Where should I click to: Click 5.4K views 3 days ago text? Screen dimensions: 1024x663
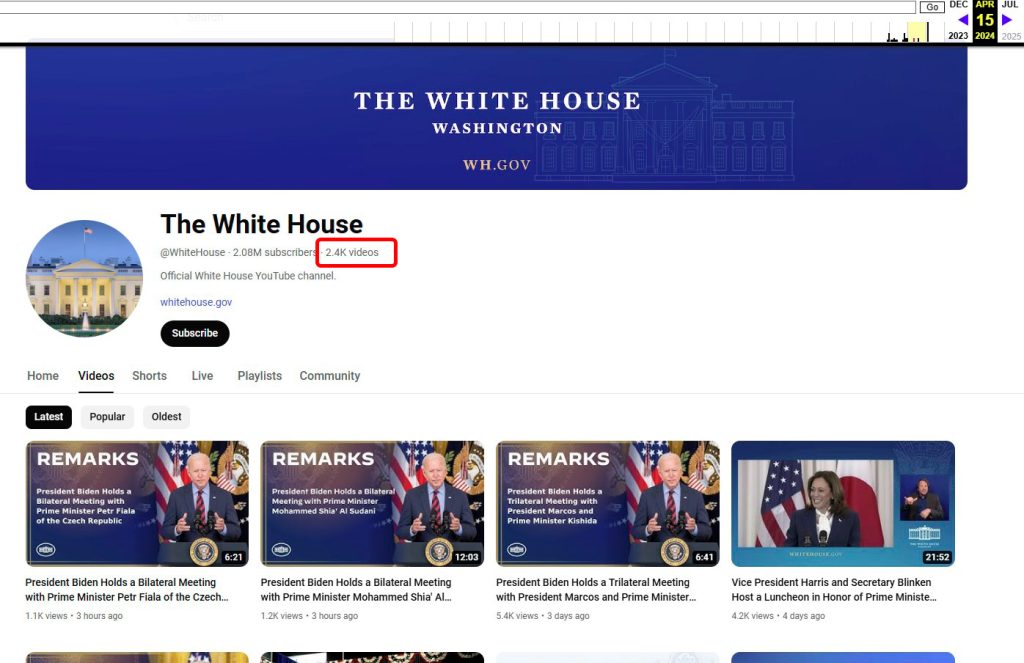[x=543, y=615]
